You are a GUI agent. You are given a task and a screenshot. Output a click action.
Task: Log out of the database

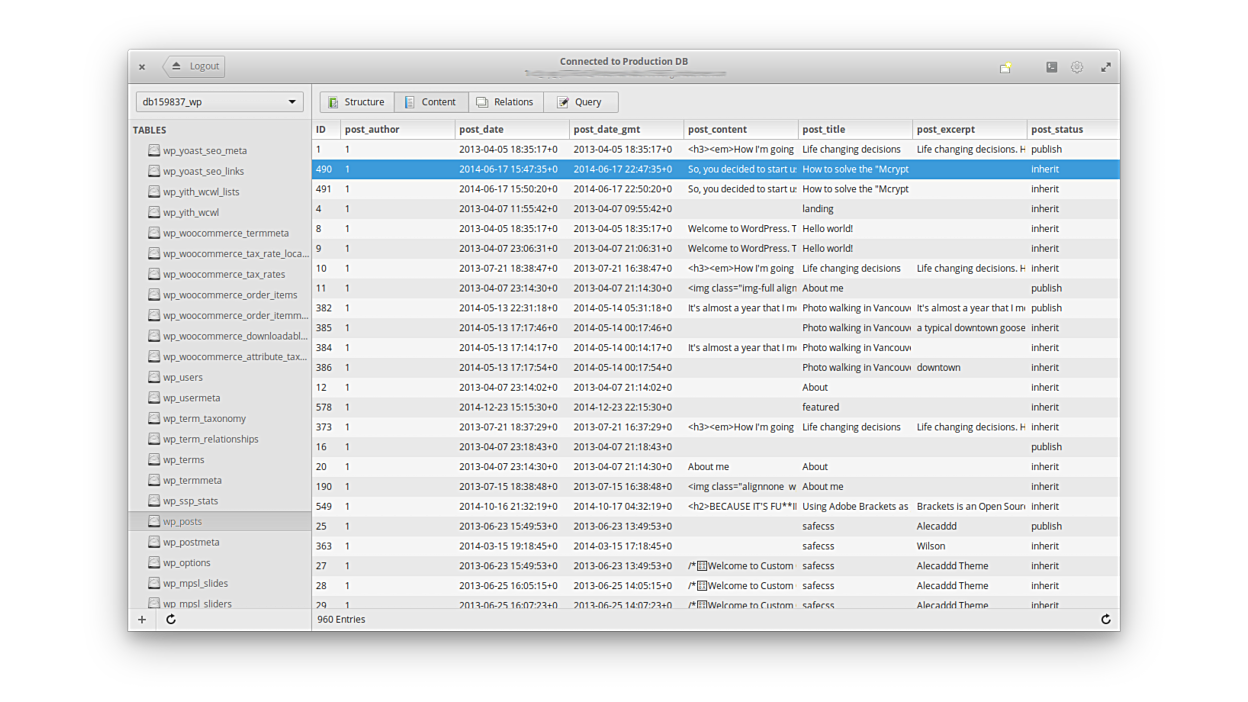point(195,66)
